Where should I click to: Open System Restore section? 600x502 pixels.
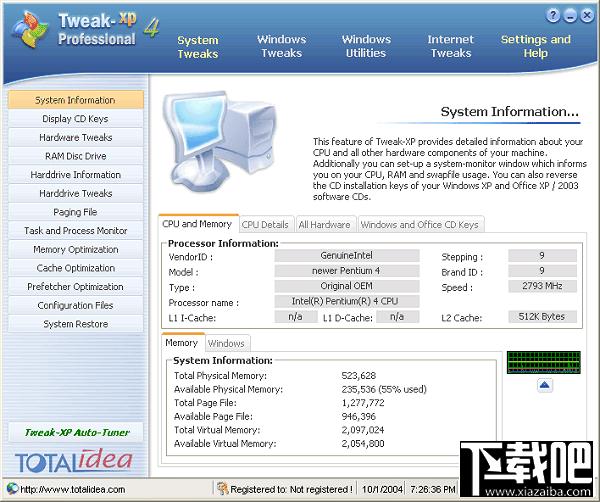click(x=75, y=324)
